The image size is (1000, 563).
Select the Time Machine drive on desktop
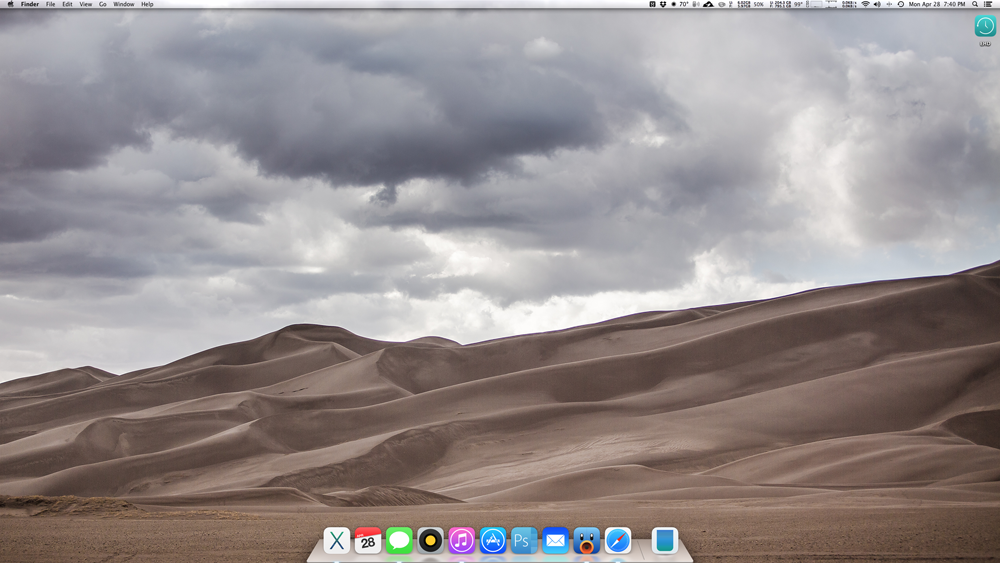985,27
